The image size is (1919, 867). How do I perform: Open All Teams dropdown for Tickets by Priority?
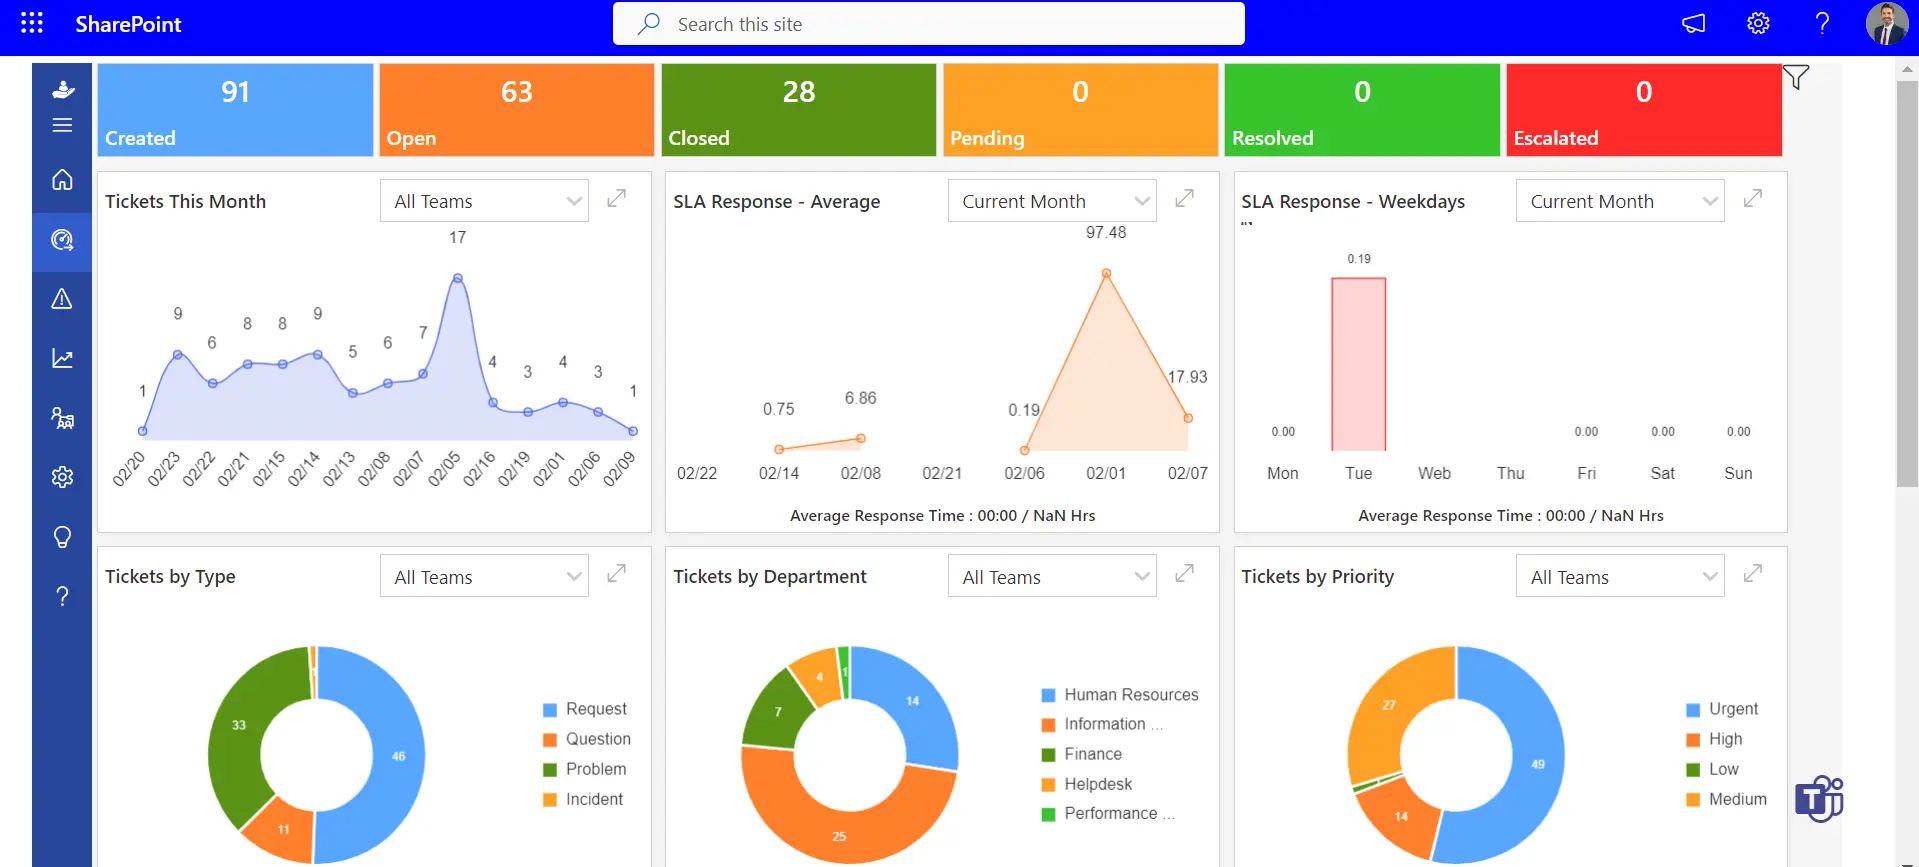coord(1620,576)
